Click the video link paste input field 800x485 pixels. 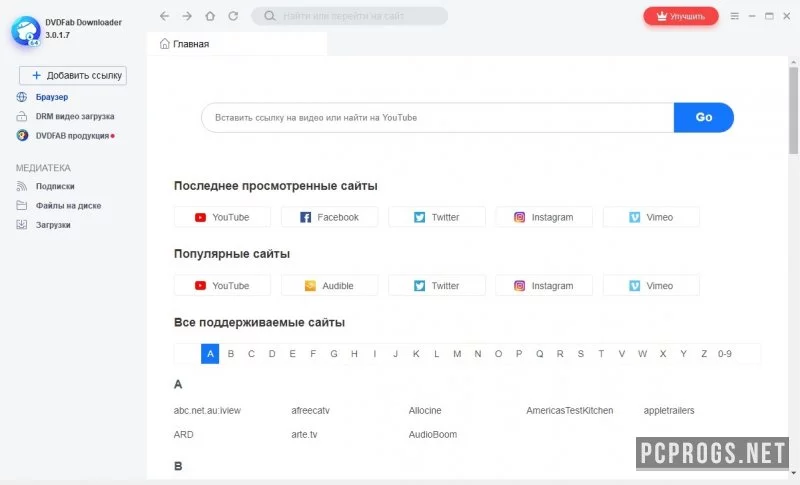(438, 118)
